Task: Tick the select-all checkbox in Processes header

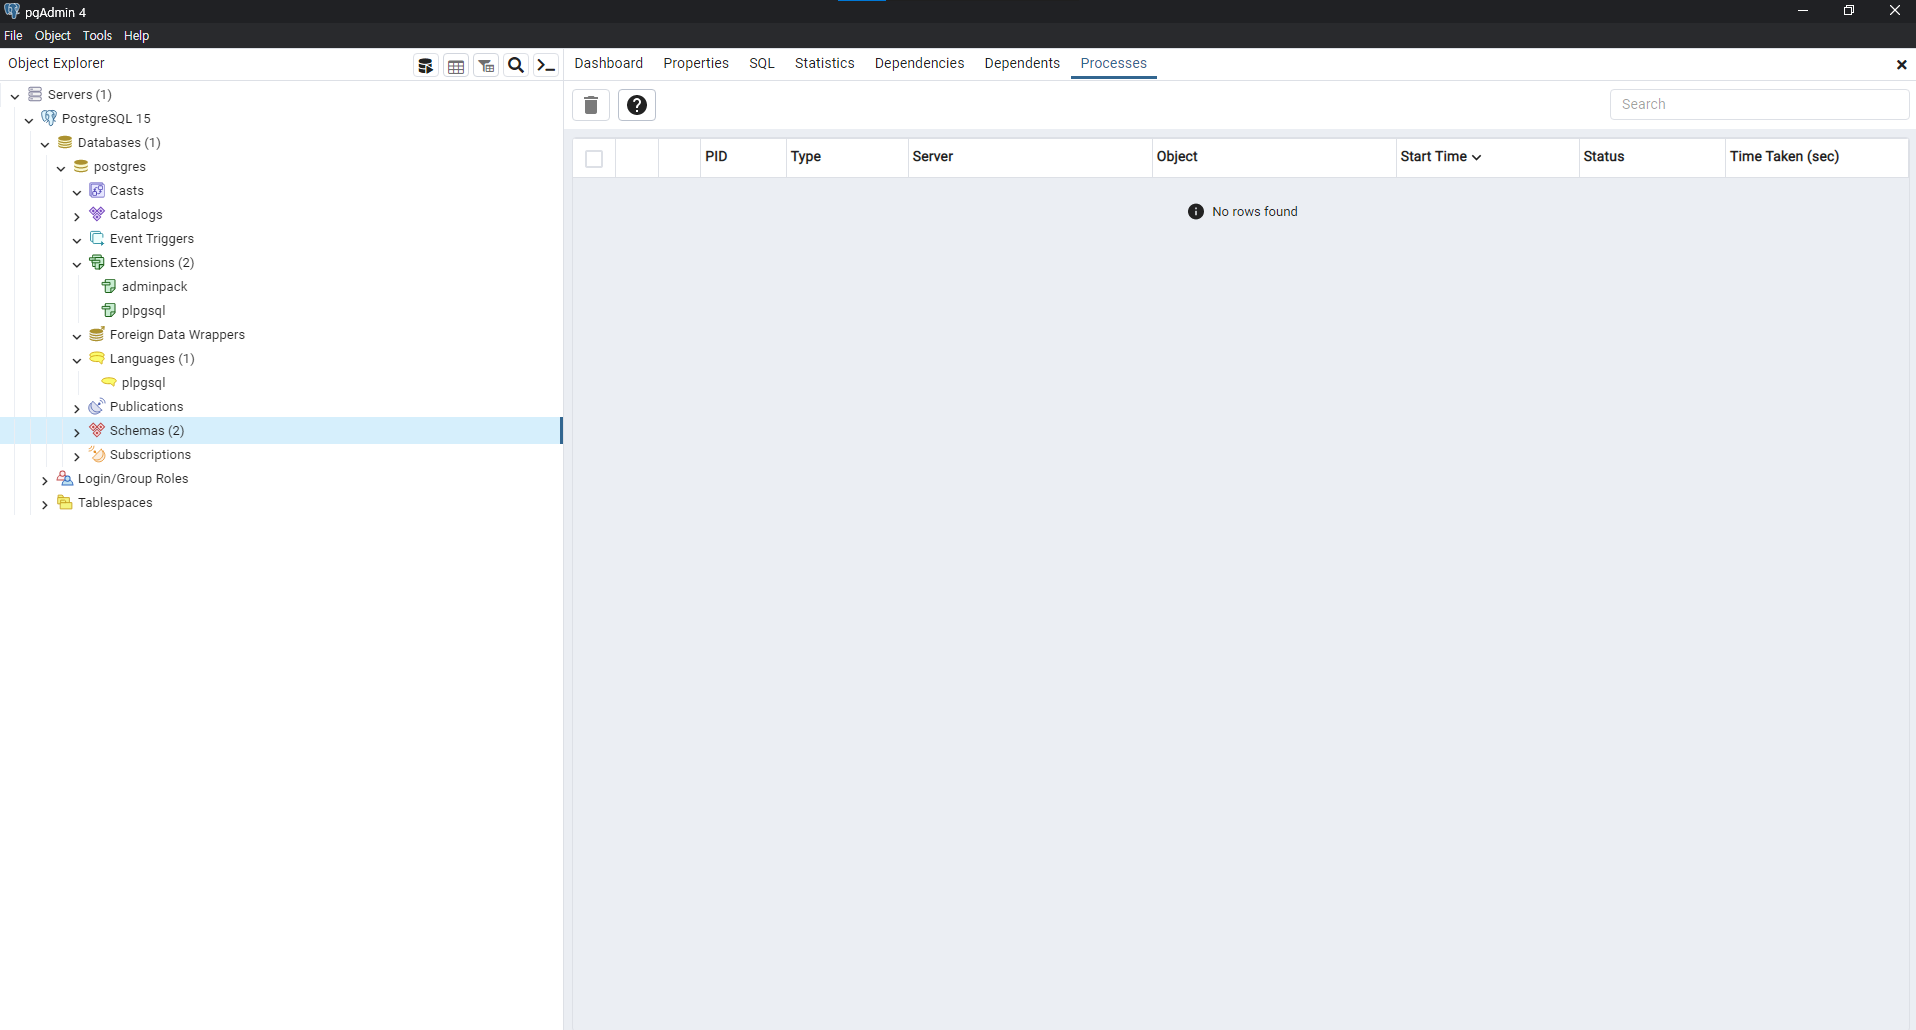Action: pyautogui.click(x=594, y=158)
